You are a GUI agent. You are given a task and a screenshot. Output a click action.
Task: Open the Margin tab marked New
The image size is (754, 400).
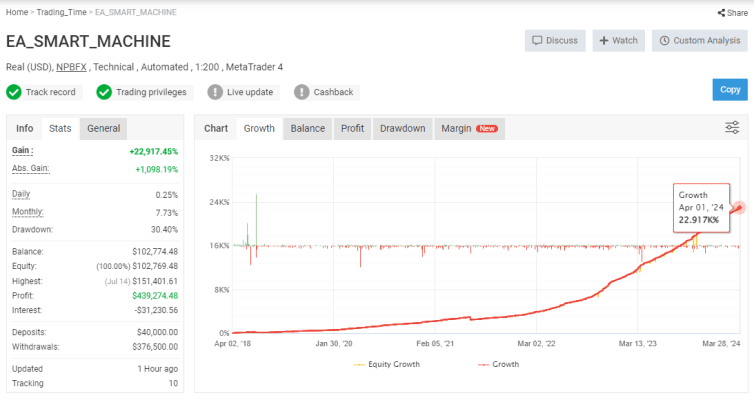click(469, 128)
